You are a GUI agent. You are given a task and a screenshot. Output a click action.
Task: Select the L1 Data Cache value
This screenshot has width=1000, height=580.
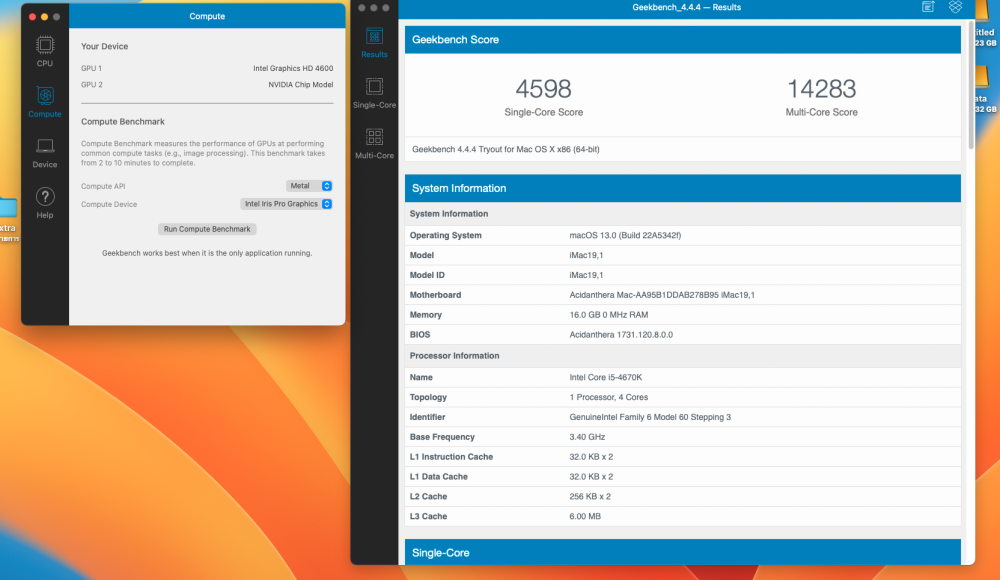(591, 477)
